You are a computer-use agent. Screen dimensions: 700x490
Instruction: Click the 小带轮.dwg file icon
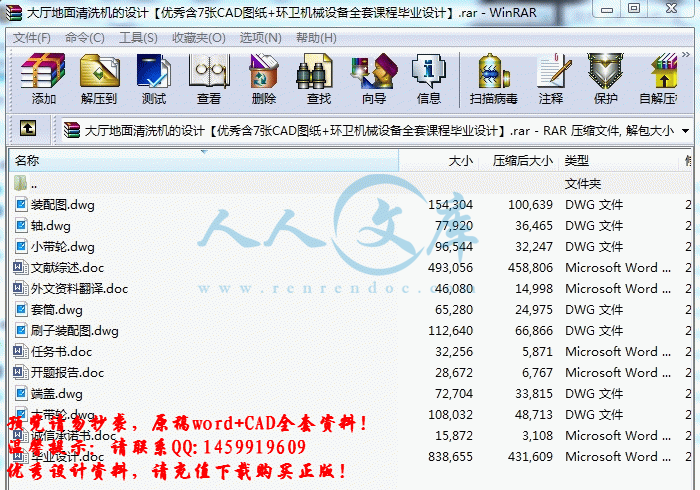click(x=21, y=246)
